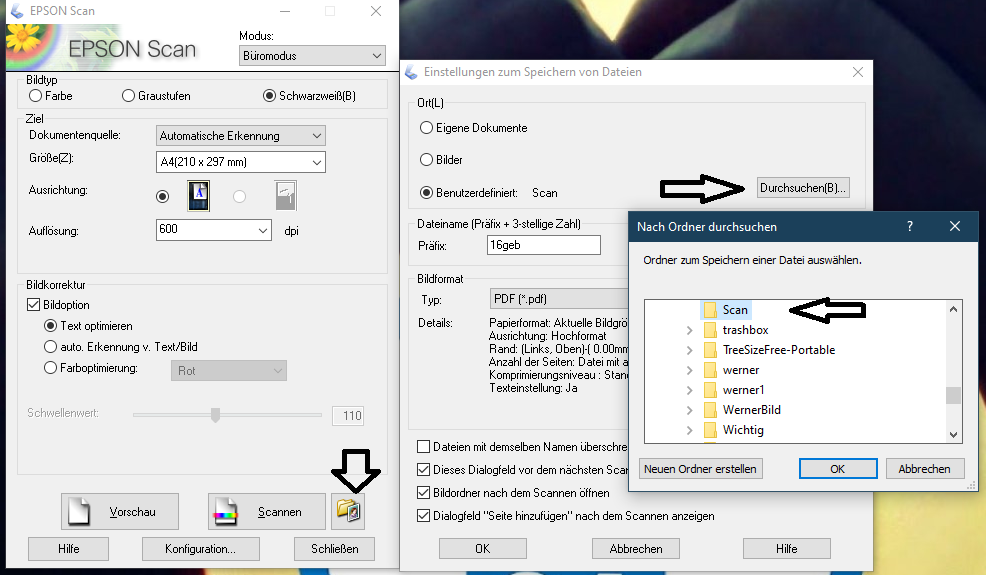Open the Auflösung resolution dropdown
This screenshot has height=575, width=986.
click(x=214, y=230)
